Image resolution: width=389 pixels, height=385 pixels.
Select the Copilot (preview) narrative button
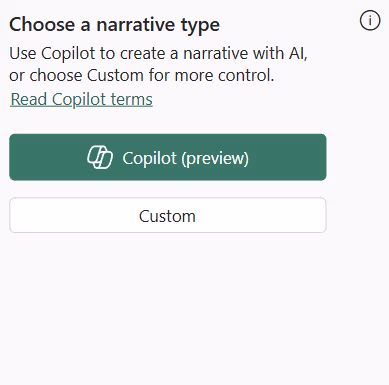168,157
